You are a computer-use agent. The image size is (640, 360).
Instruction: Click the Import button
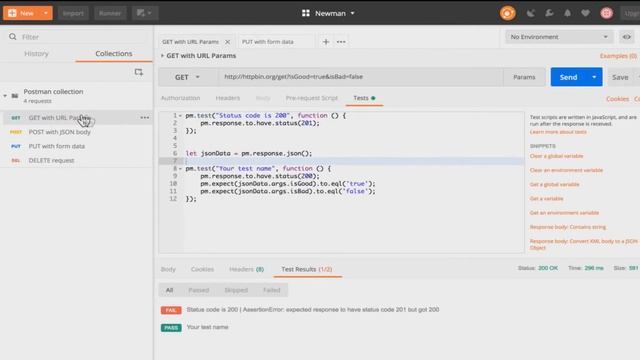(73, 13)
